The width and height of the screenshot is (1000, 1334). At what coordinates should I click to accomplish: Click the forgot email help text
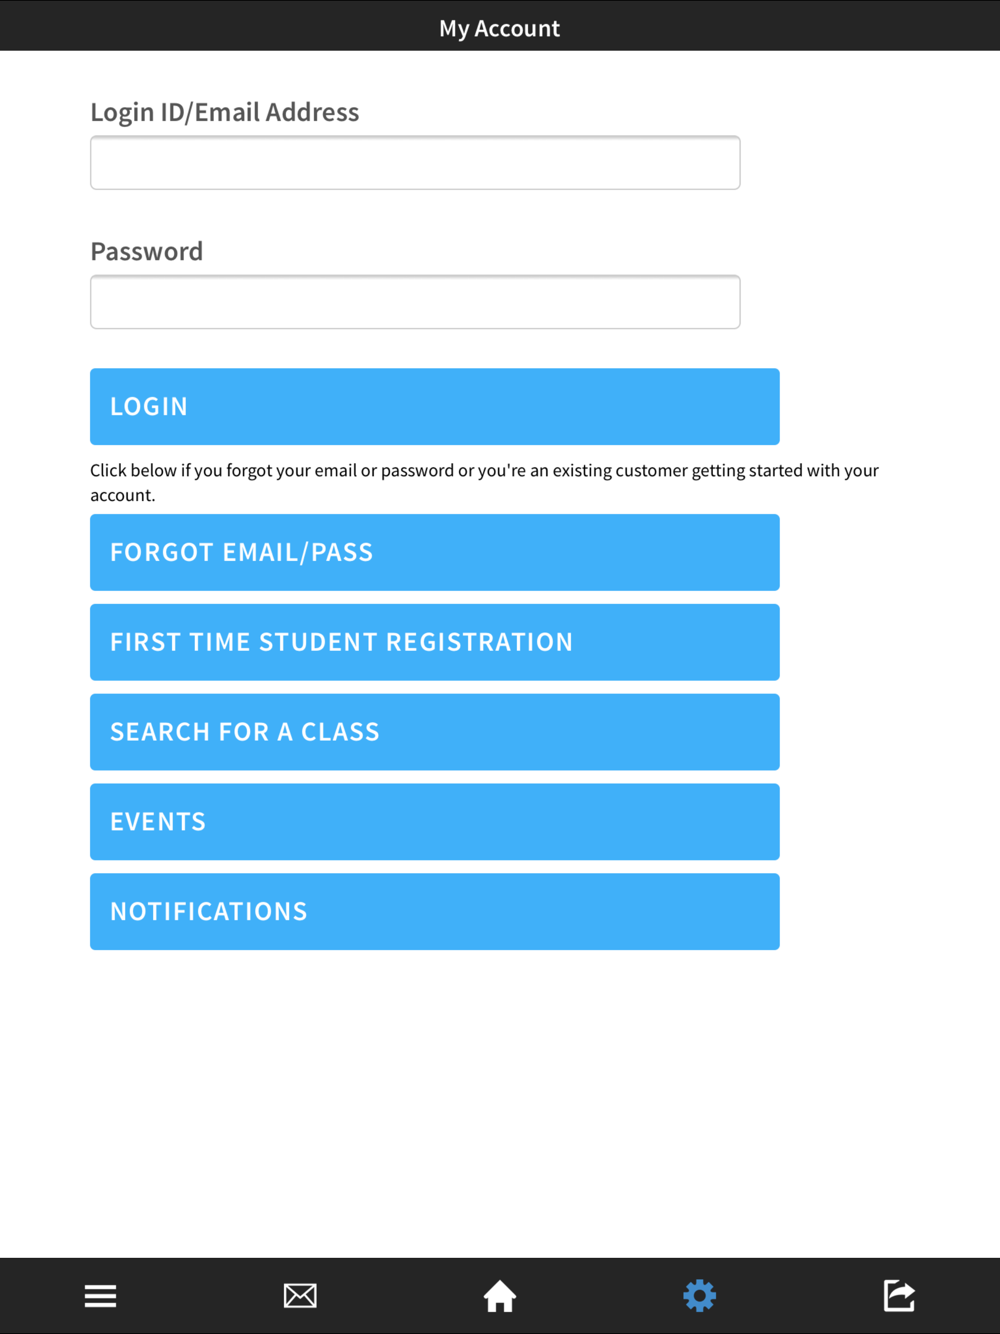pos(484,482)
